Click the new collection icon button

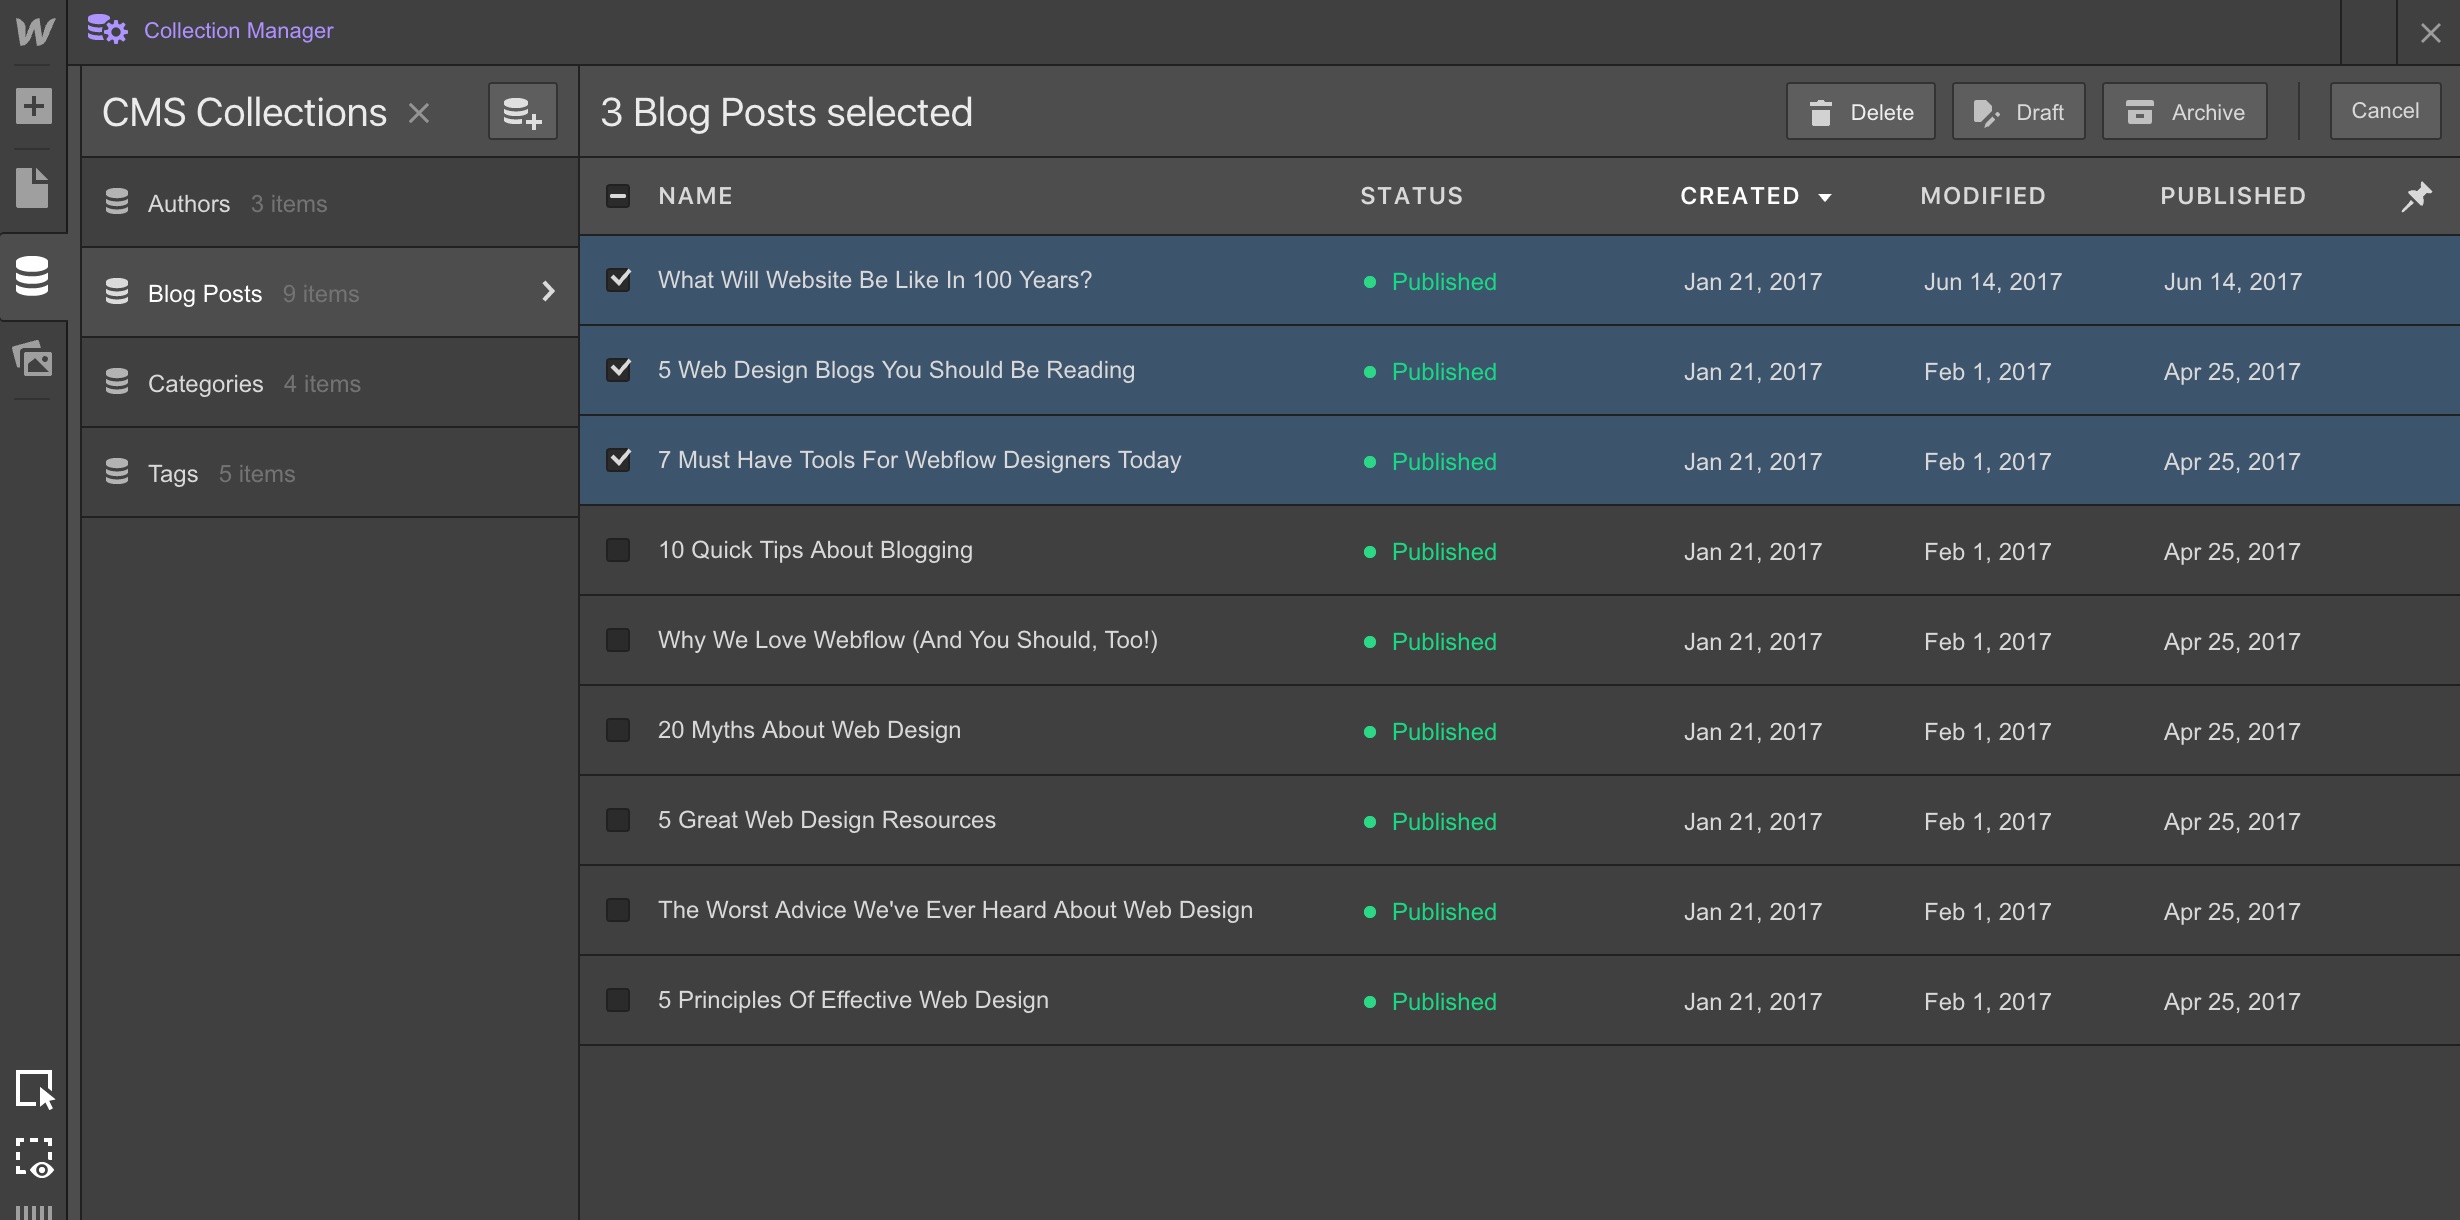tap(522, 112)
